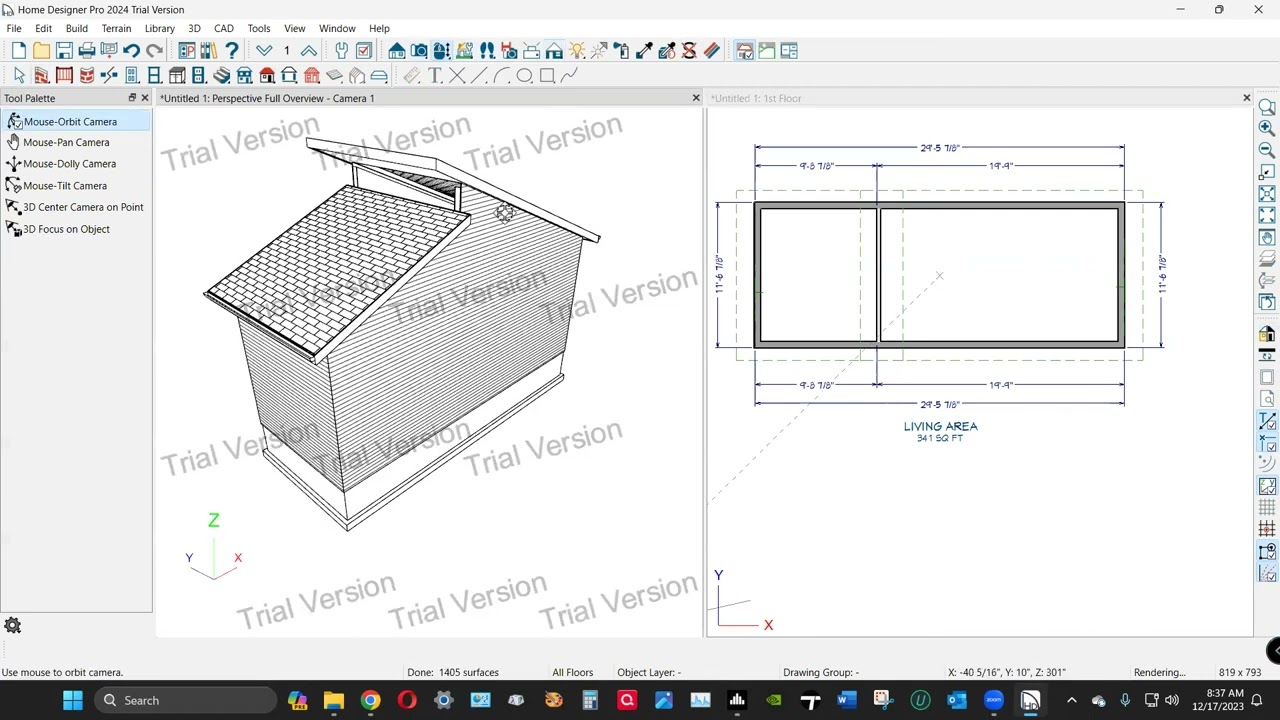
Task: Click the Windows taskbar Search box
Action: [x=185, y=700]
